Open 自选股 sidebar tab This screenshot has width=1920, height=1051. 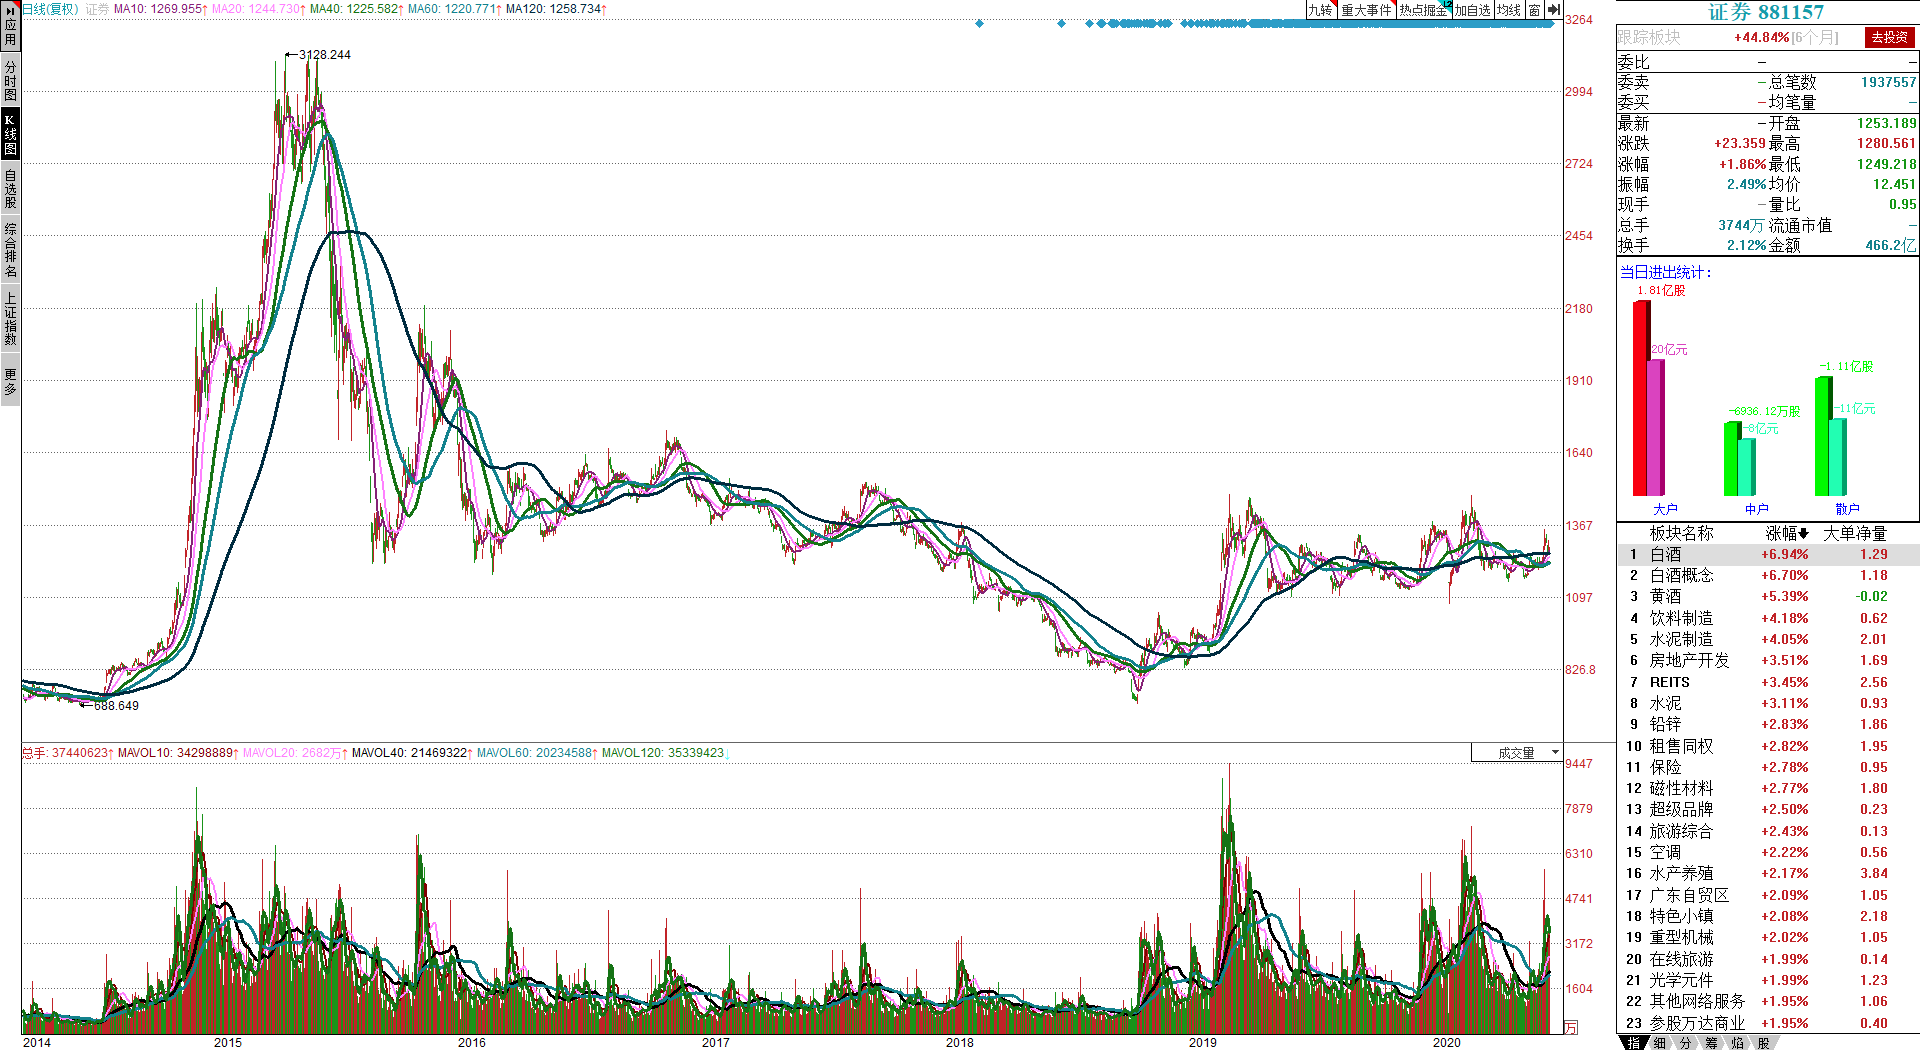pyautogui.click(x=10, y=189)
